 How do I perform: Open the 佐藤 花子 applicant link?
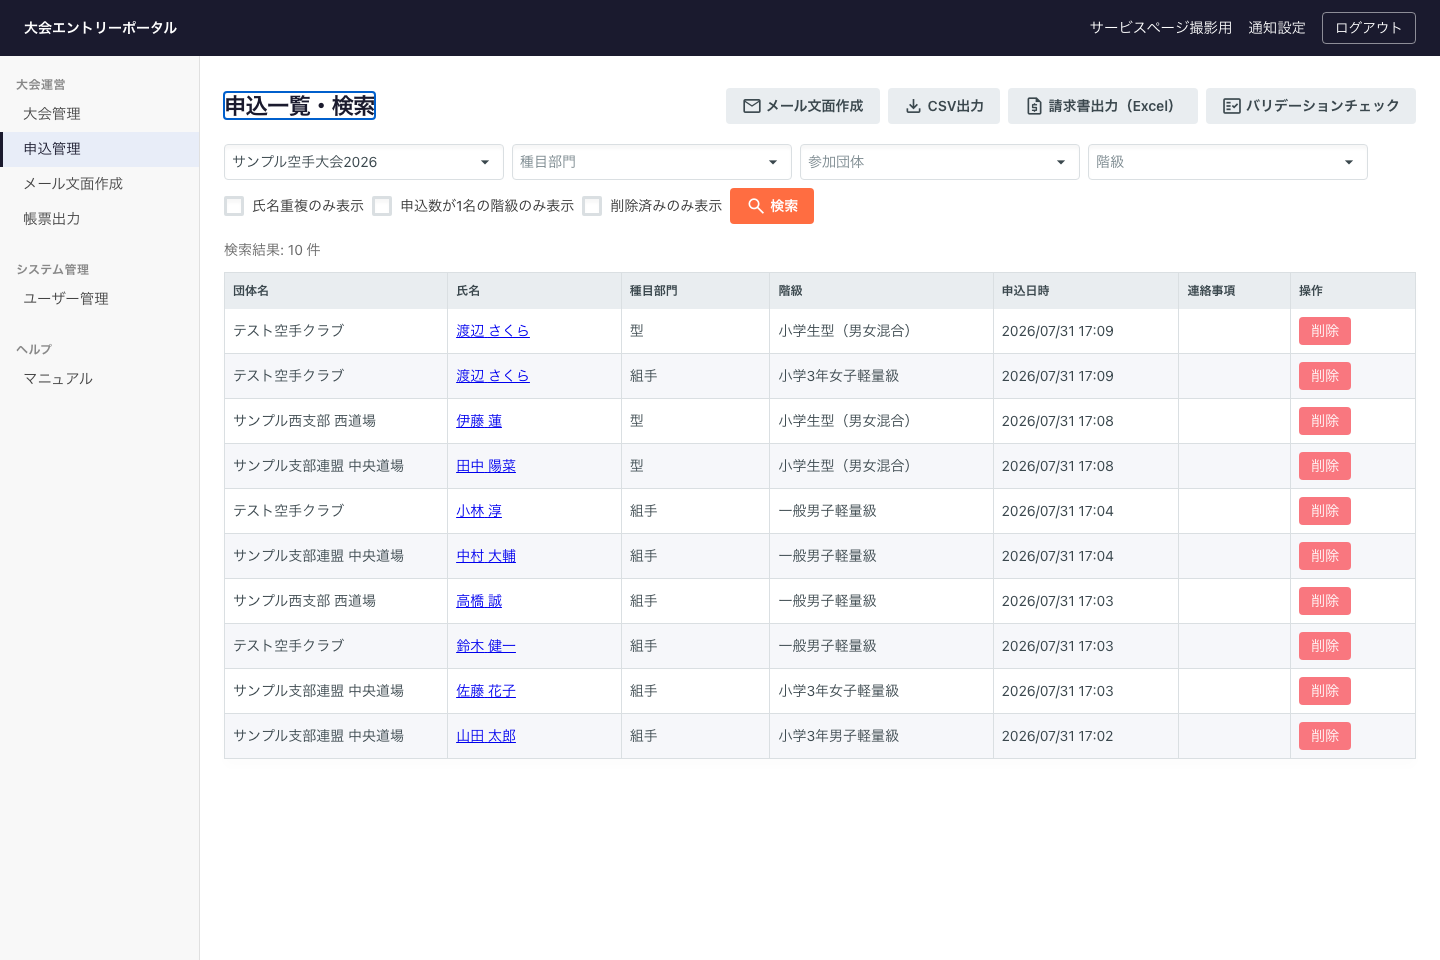[486, 691]
